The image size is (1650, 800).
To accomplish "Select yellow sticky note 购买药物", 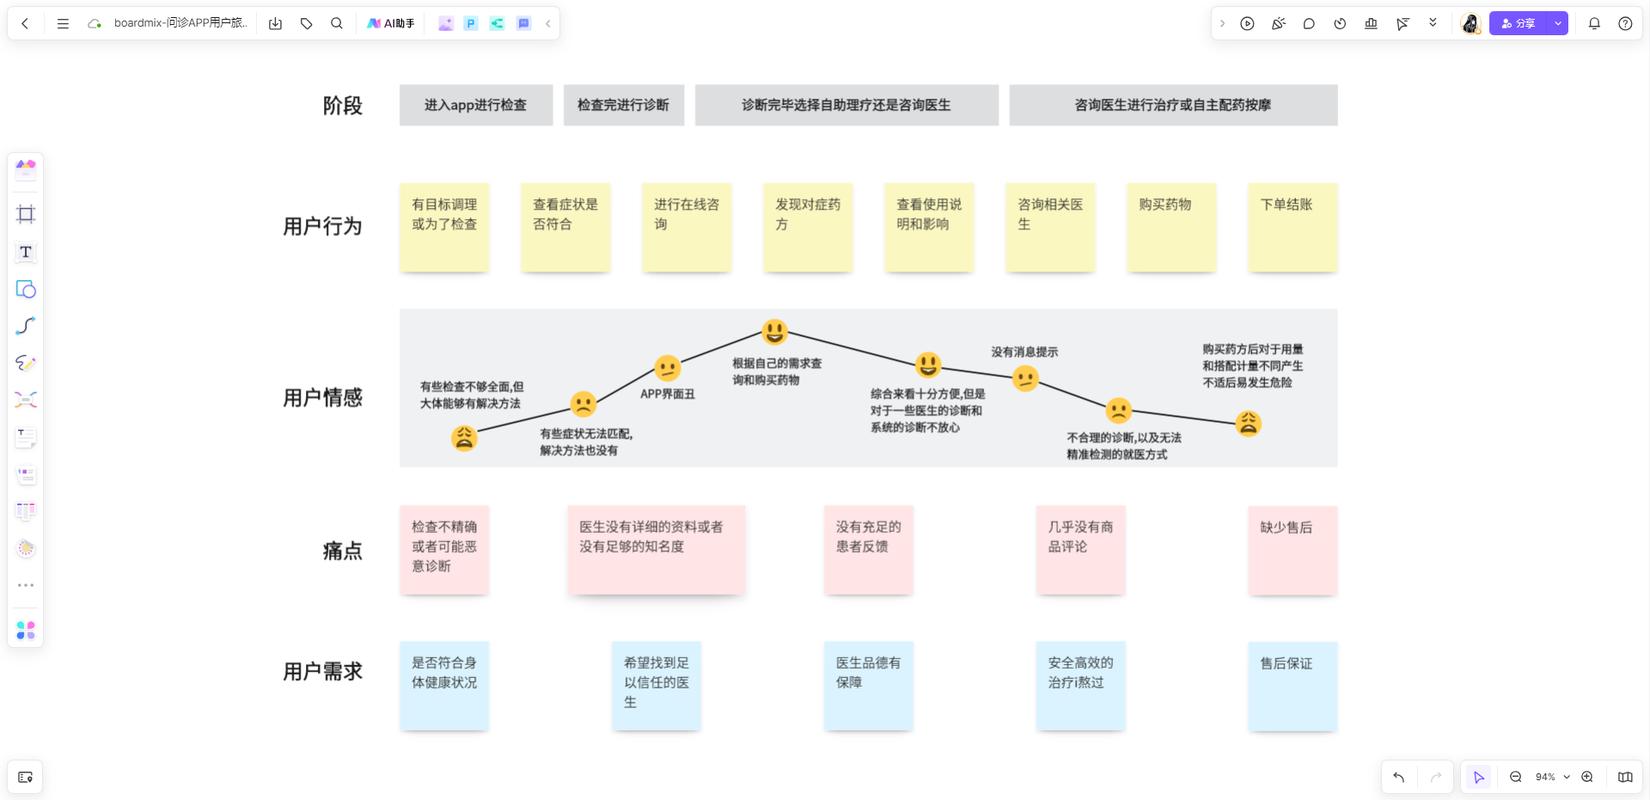I will pos(1171,227).
